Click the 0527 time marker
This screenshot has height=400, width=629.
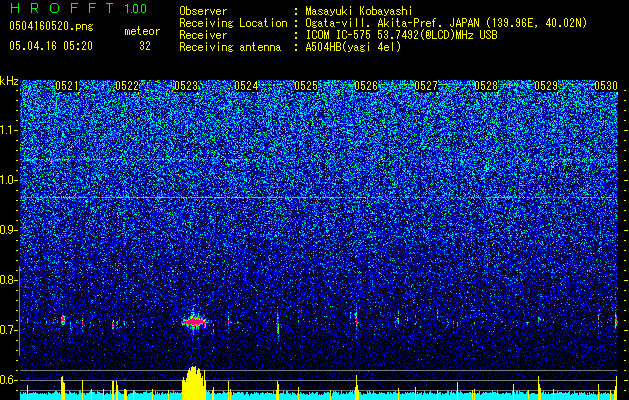[x=426, y=86]
